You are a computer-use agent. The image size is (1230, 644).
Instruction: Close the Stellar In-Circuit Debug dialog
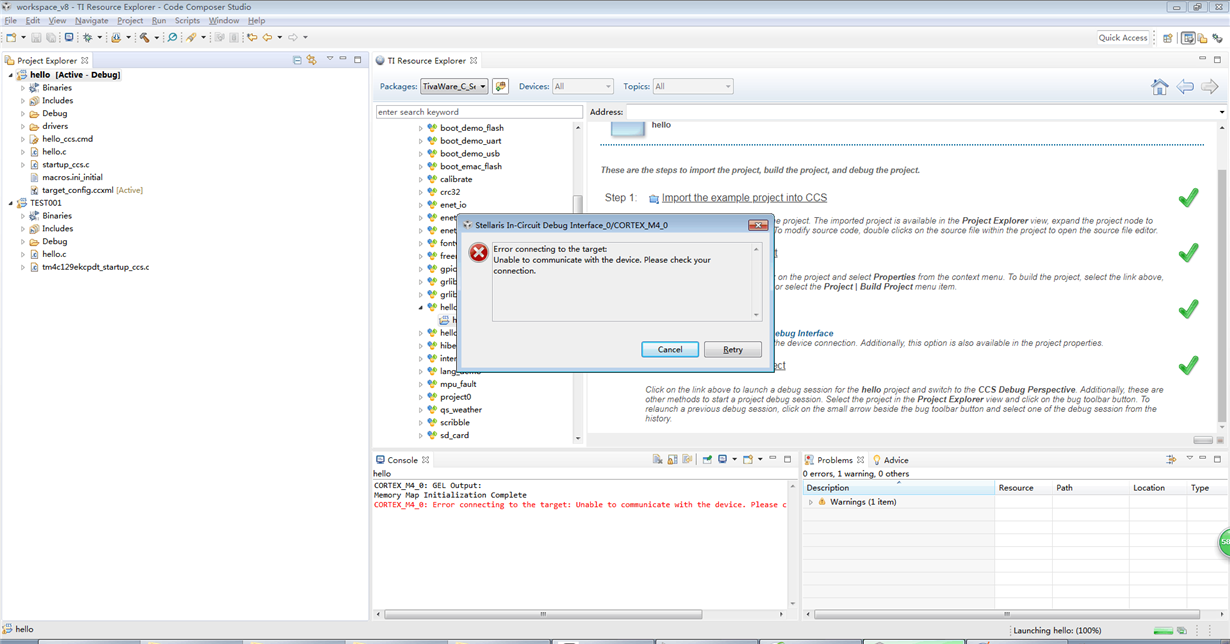point(758,225)
